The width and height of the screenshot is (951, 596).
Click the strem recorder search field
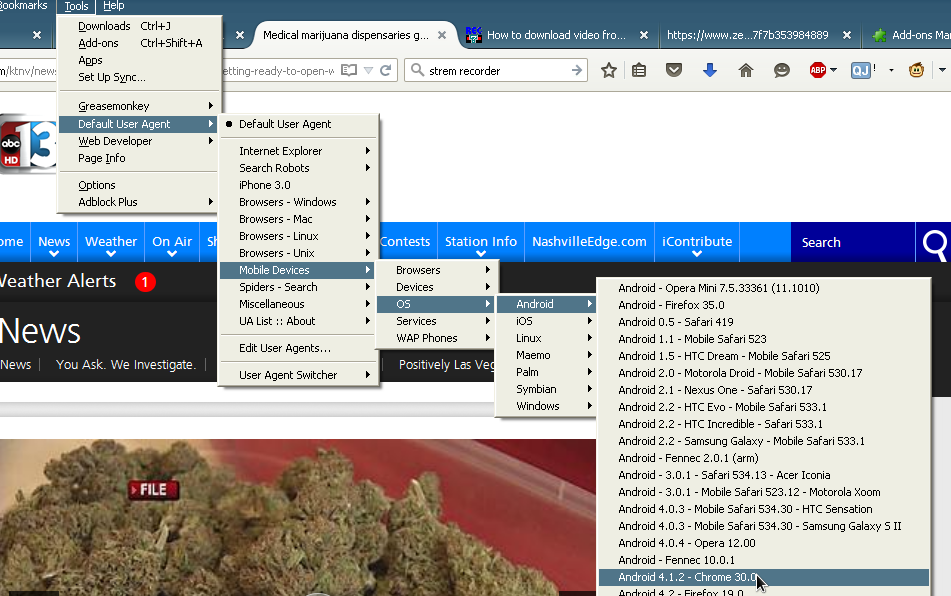(x=497, y=70)
